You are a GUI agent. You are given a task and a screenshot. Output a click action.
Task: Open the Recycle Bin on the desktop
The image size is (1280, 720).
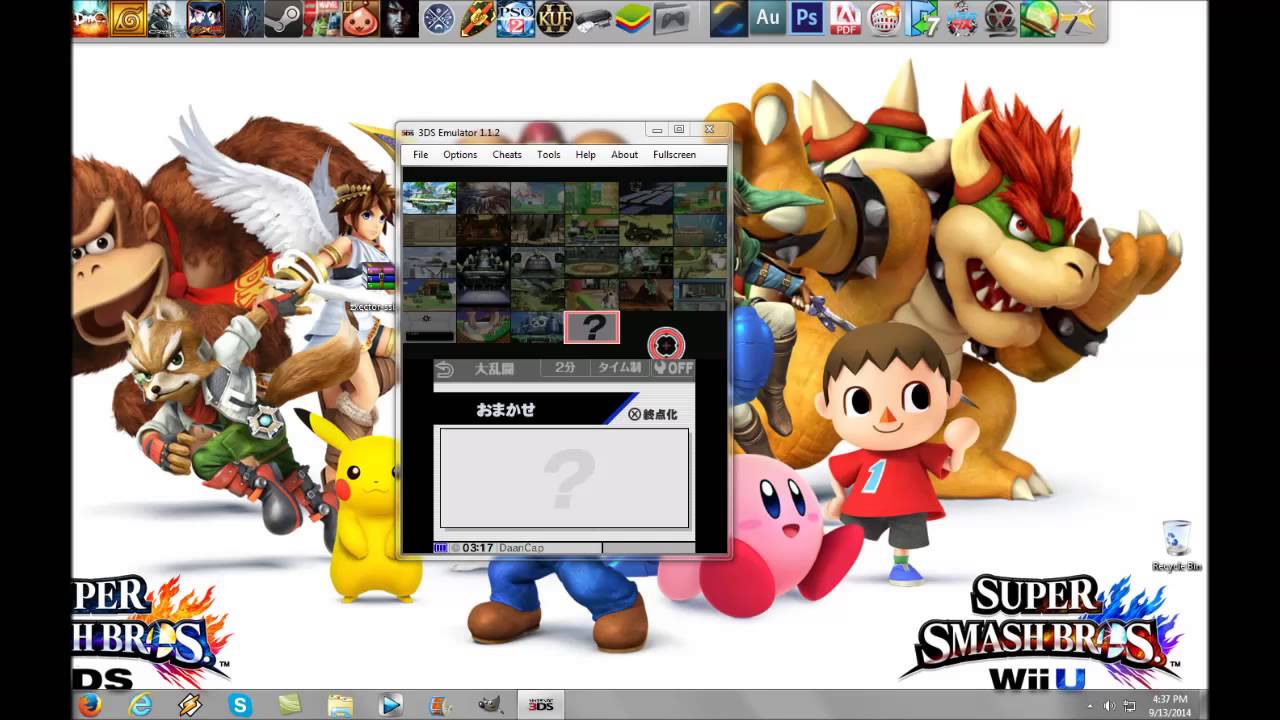pyautogui.click(x=1177, y=546)
